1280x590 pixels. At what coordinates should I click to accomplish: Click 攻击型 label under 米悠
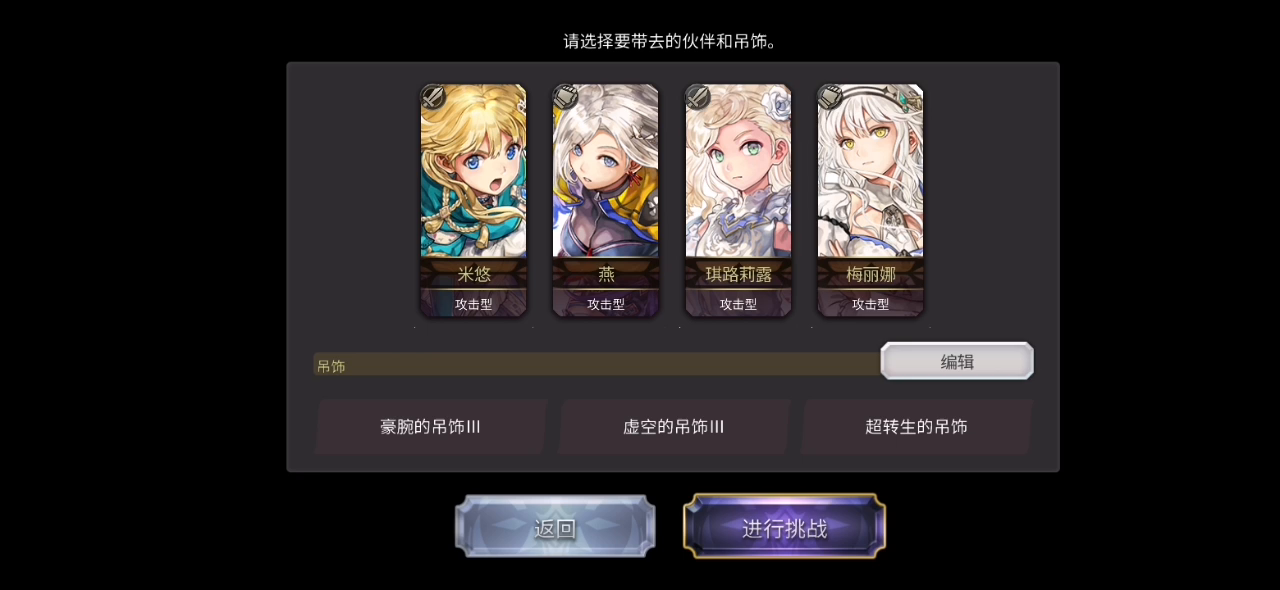point(473,304)
